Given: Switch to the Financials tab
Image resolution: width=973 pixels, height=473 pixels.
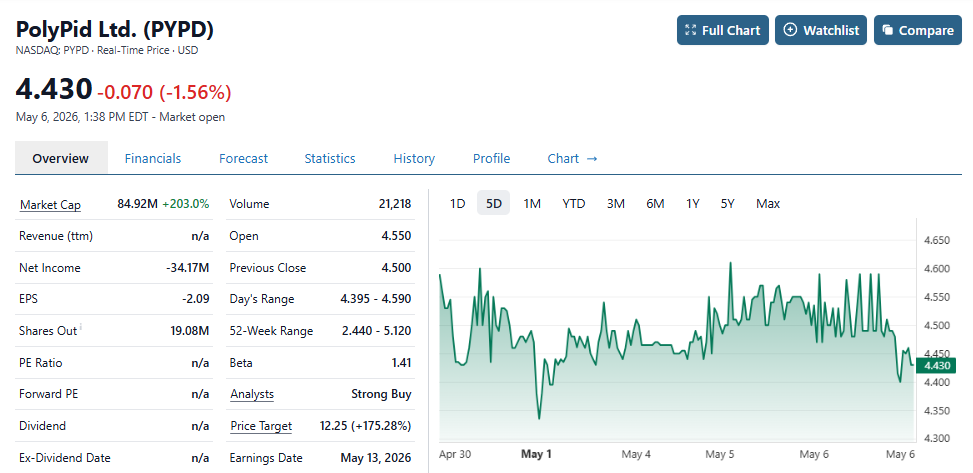Looking at the screenshot, I should (x=153, y=158).
